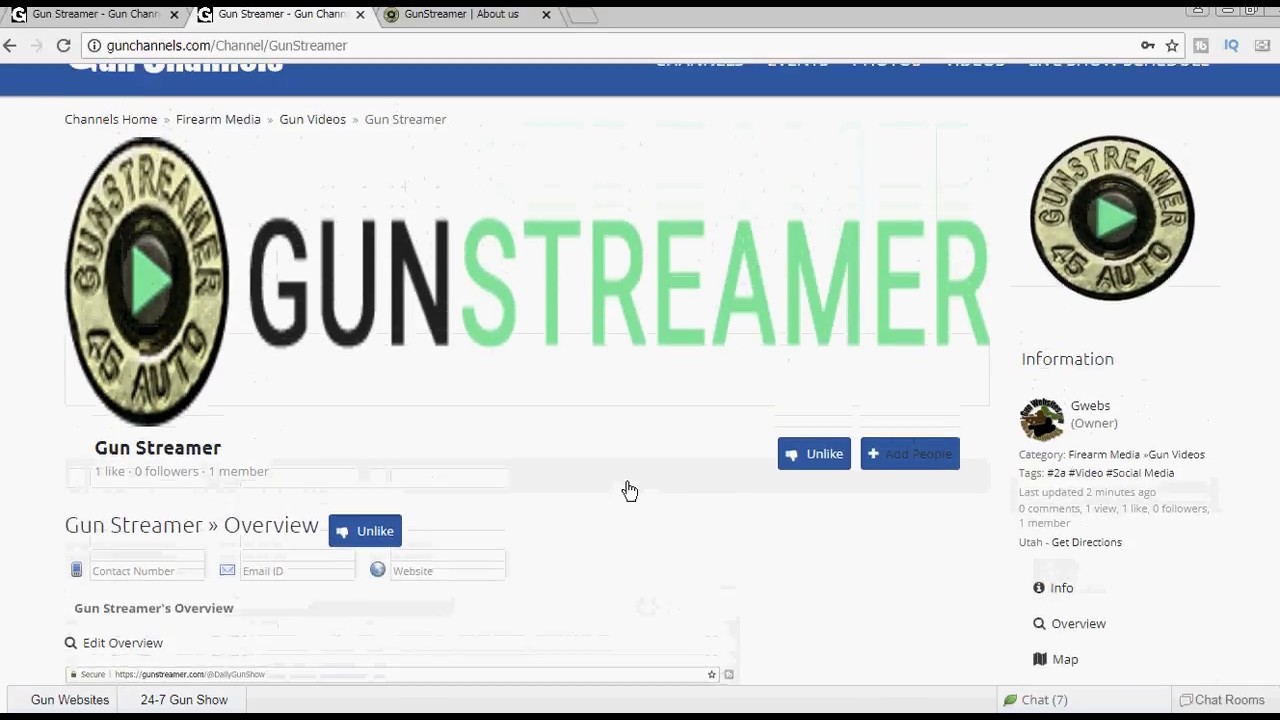Click the round 45 Auto channel avatar
The image size is (1280, 720).
pos(1112,218)
